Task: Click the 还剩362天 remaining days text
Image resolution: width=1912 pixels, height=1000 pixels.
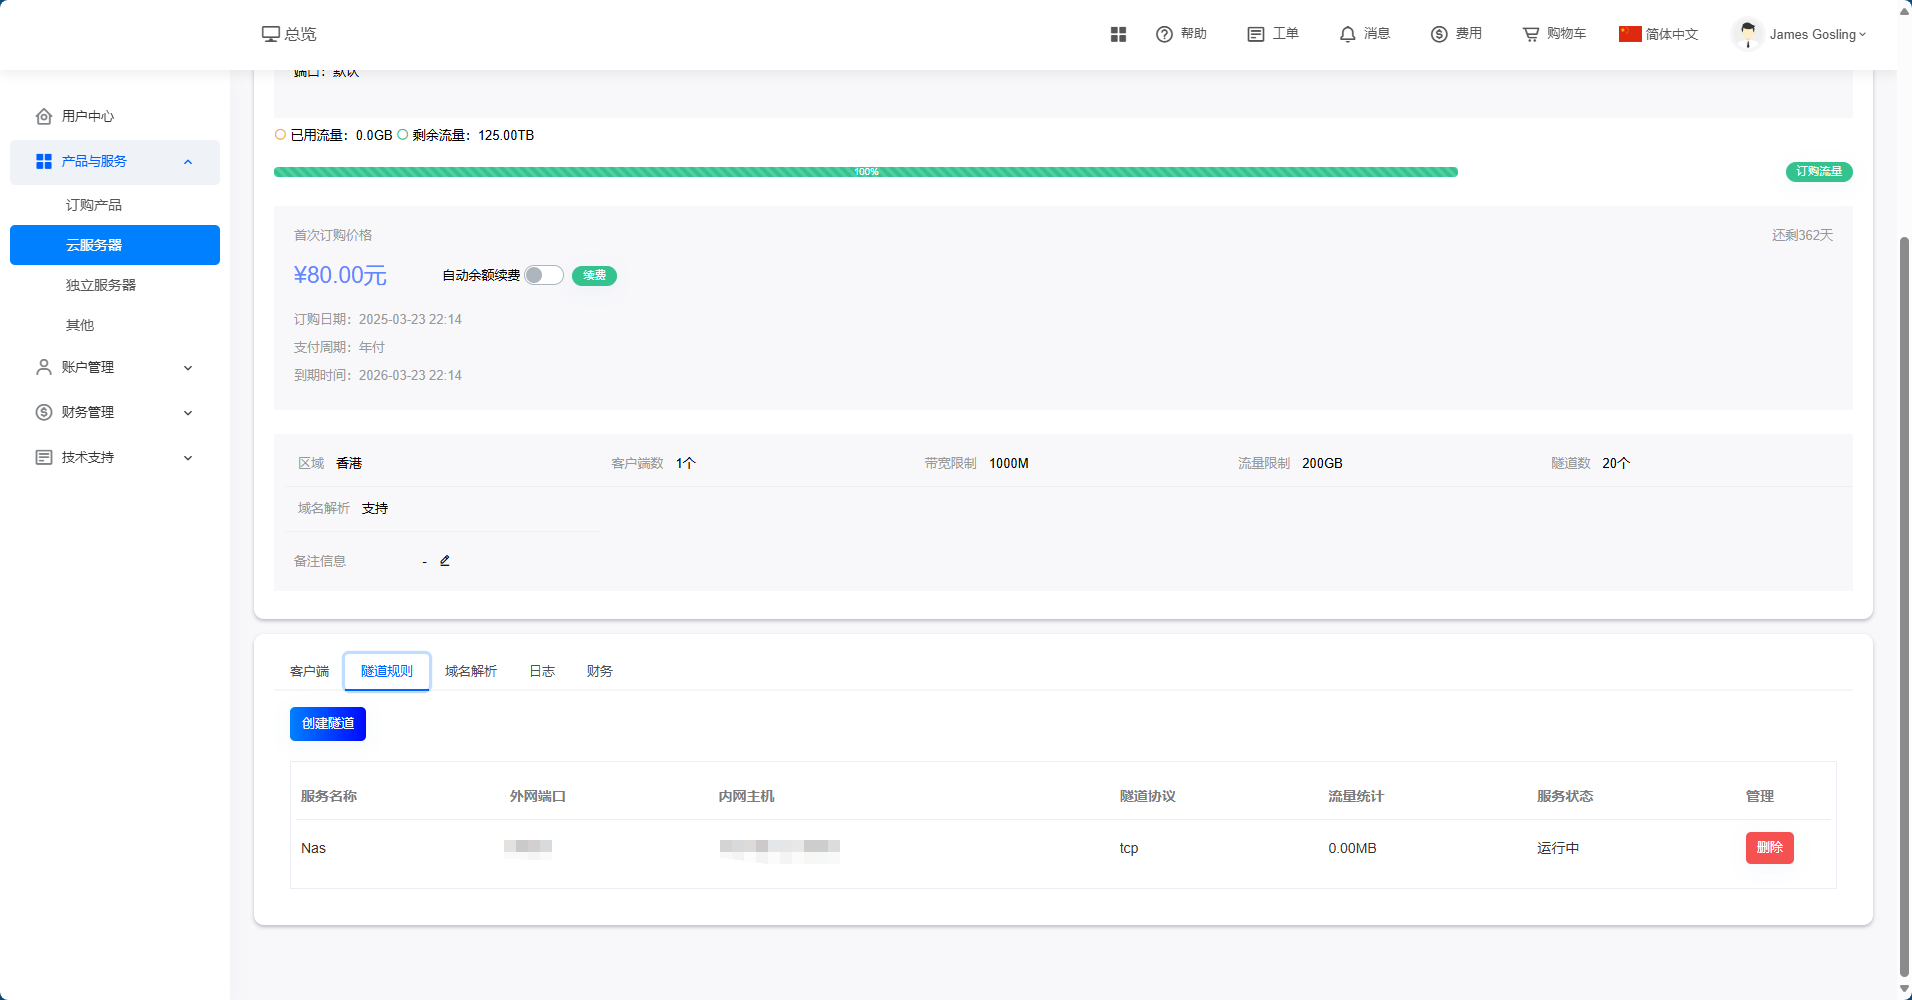Action: (1802, 235)
